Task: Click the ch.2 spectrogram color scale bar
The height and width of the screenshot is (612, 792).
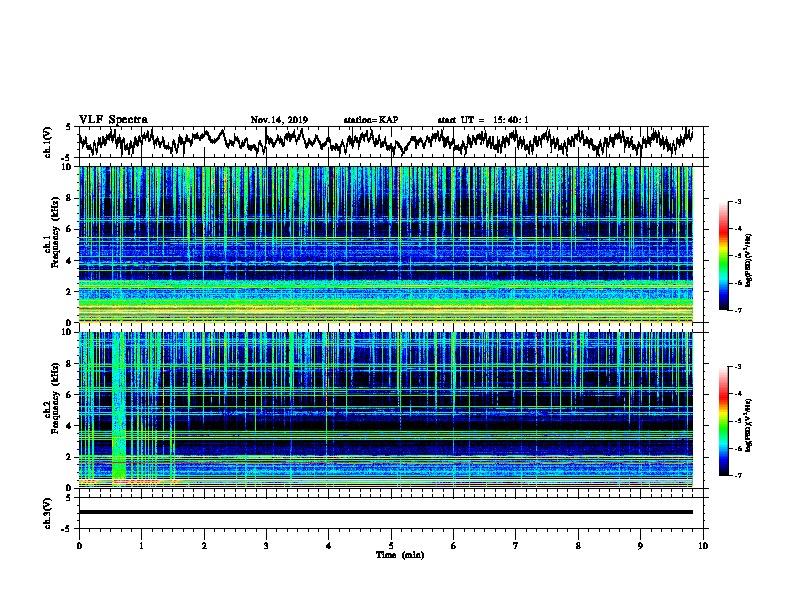Action: [x=723, y=421]
